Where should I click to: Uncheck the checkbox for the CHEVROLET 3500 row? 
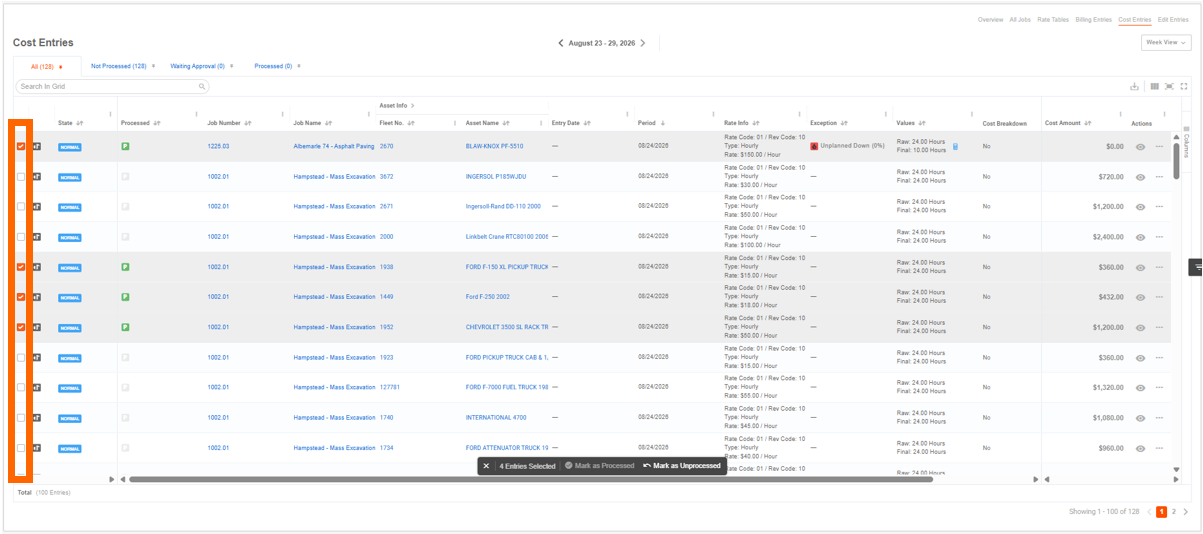[x=21, y=327]
